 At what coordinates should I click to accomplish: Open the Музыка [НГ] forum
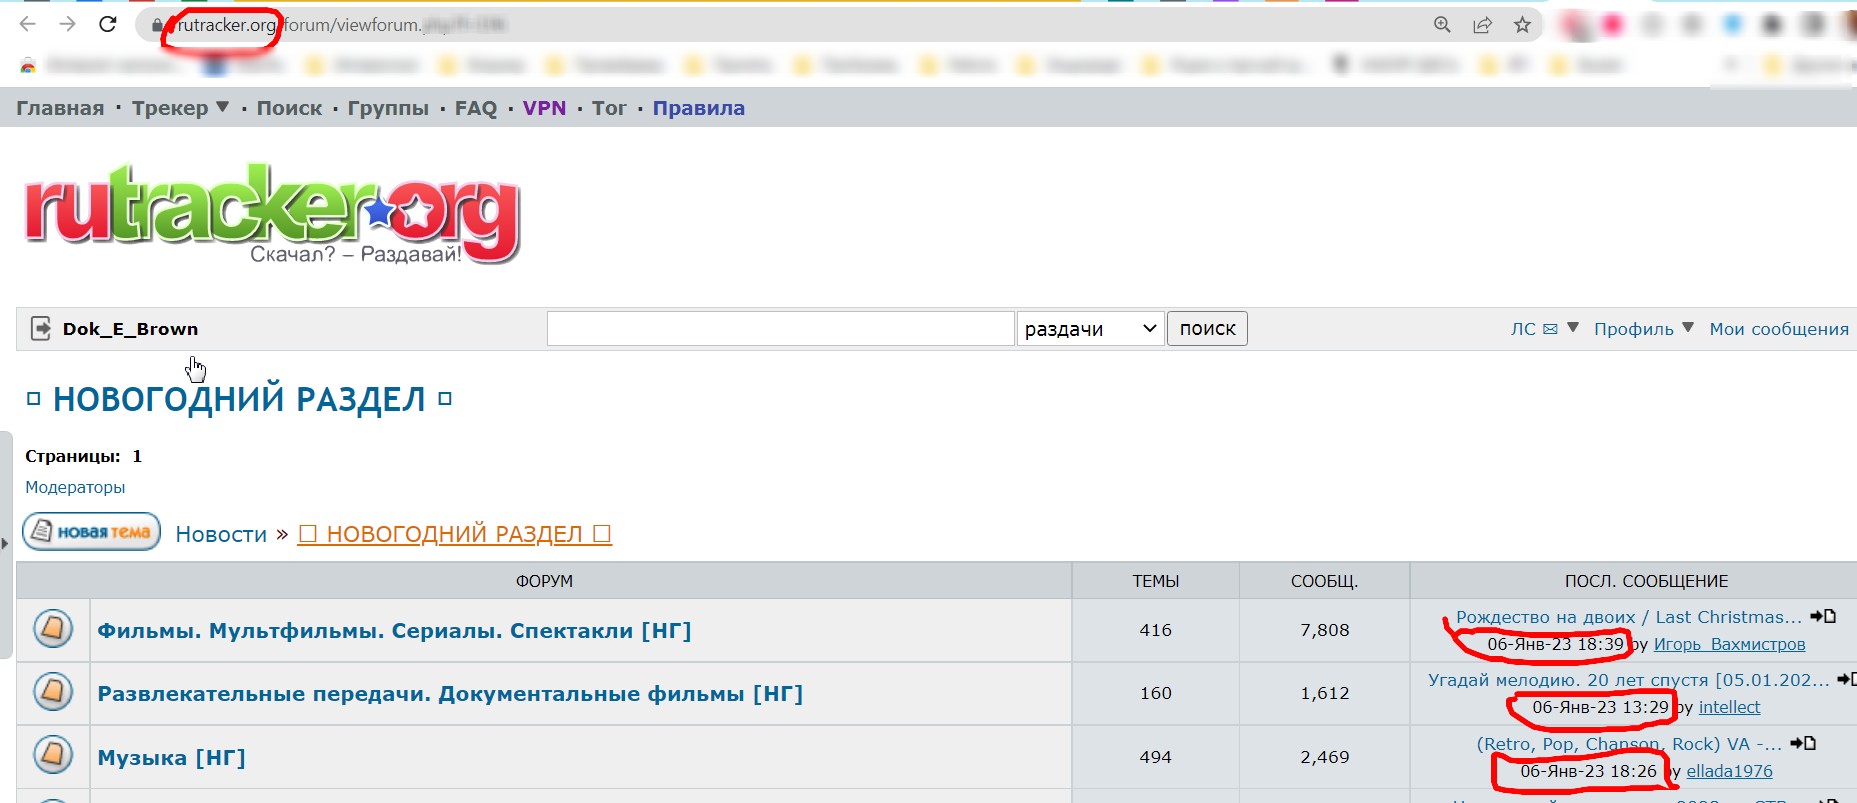(171, 757)
